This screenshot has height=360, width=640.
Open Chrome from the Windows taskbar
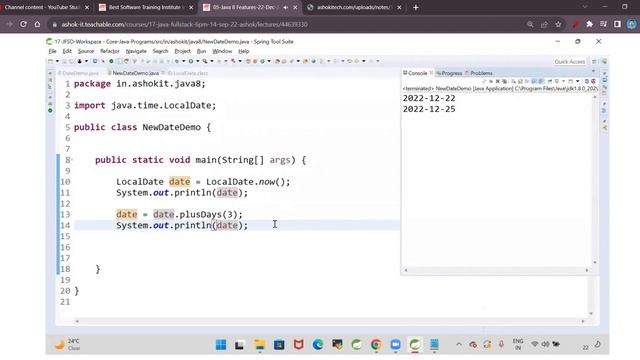(376, 345)
